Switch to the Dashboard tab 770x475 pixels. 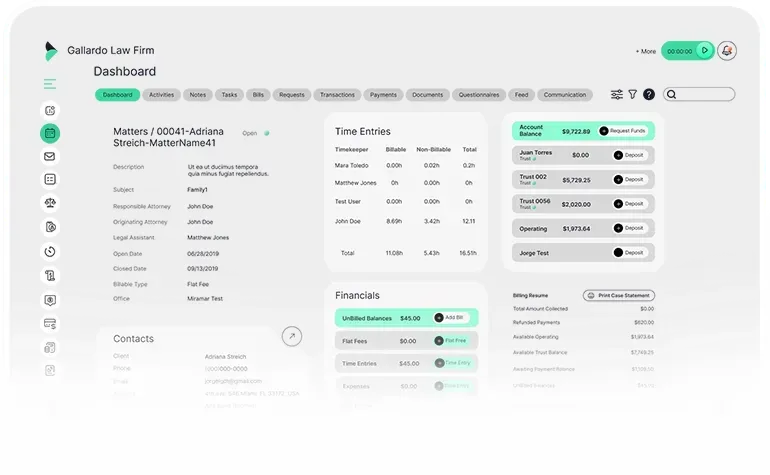(x=117, y=95)
